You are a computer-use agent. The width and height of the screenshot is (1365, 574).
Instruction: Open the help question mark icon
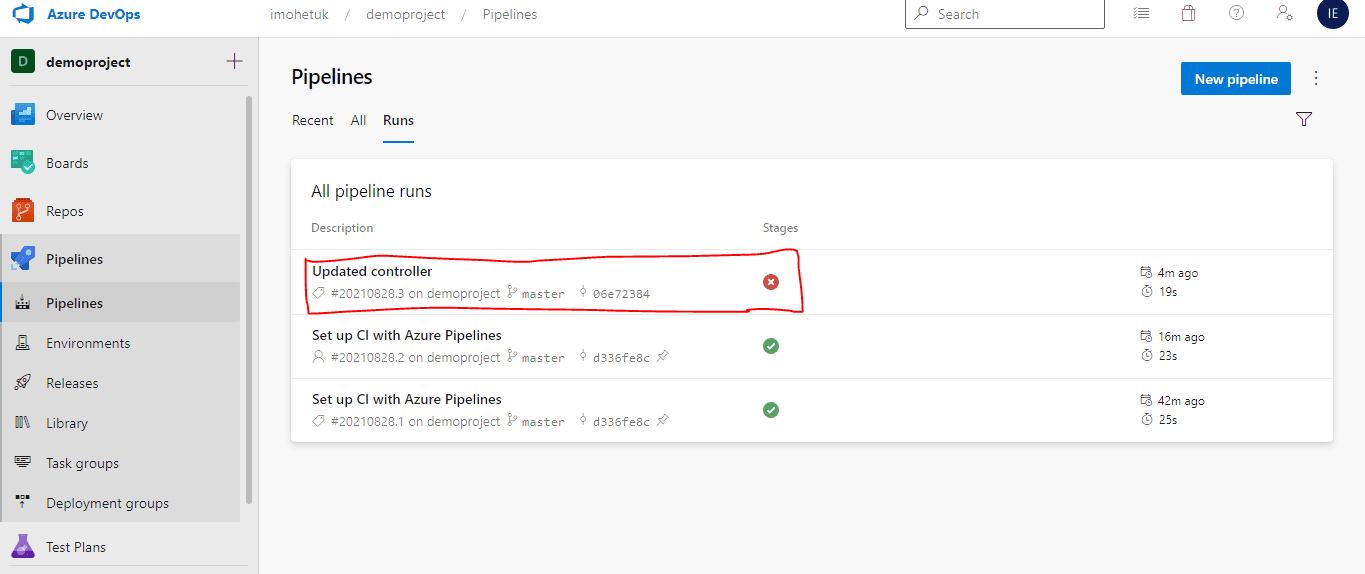tap(1237, 14)
